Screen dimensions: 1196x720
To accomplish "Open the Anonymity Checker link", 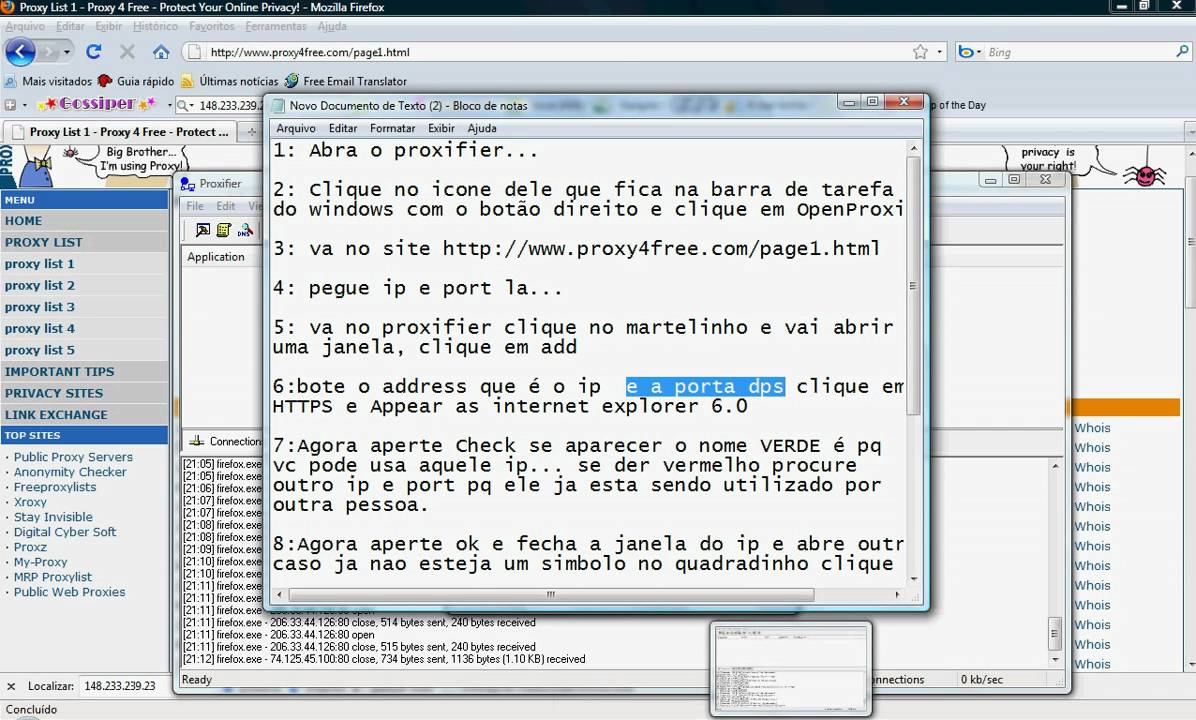I will click(70, 471).
